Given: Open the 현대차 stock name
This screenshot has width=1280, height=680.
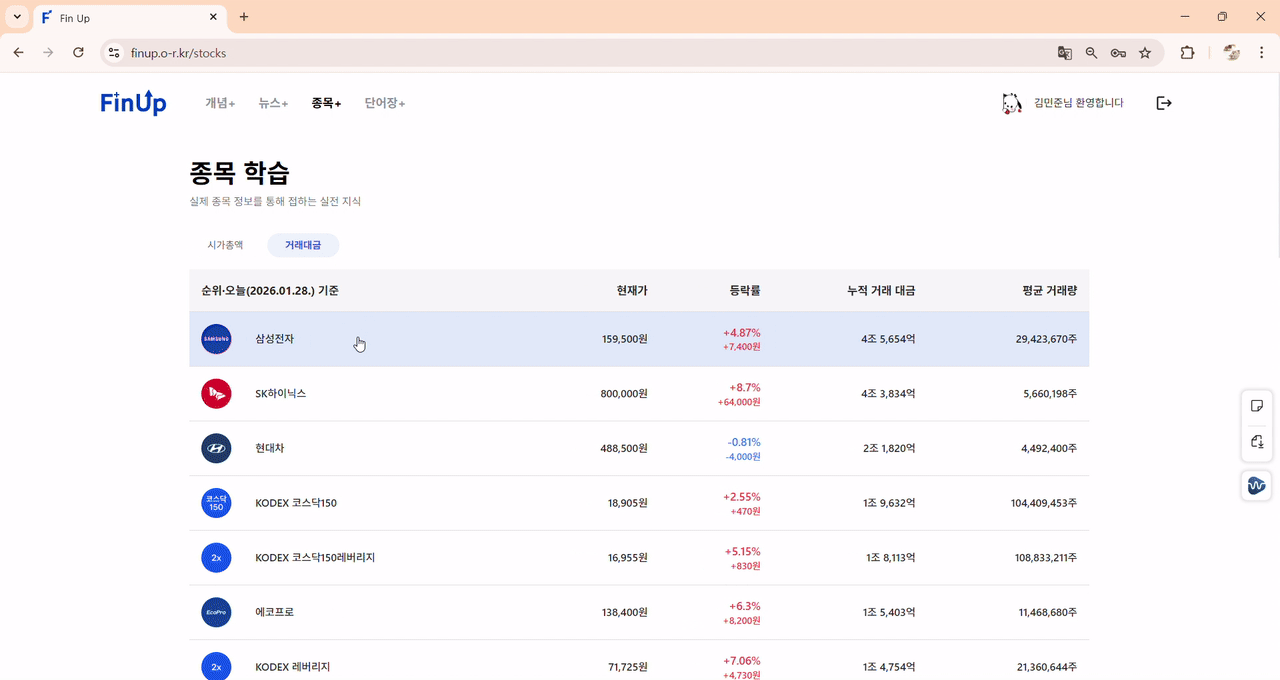Looking at the screenshot, I should click(270, 448).
